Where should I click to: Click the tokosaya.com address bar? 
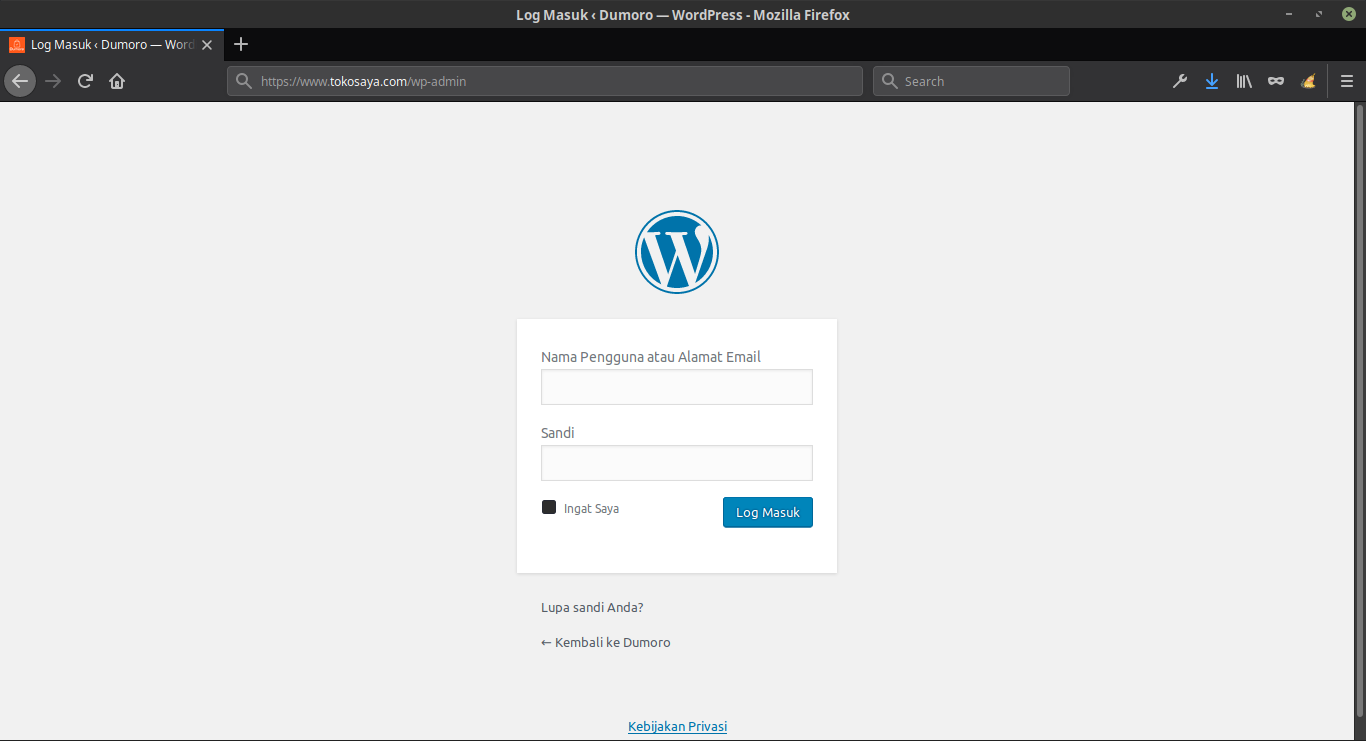pos(545,81)
